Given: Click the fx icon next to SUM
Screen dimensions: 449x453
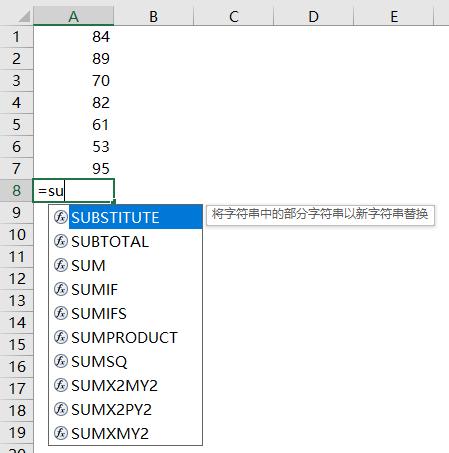Looking at the screenshot, I should pos(61,265).
